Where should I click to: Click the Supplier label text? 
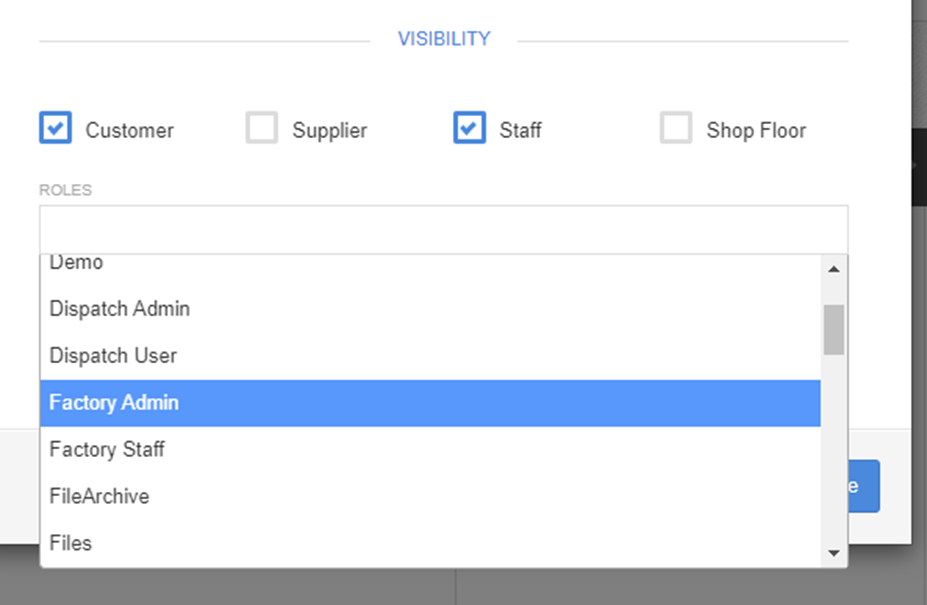[329, 131]
